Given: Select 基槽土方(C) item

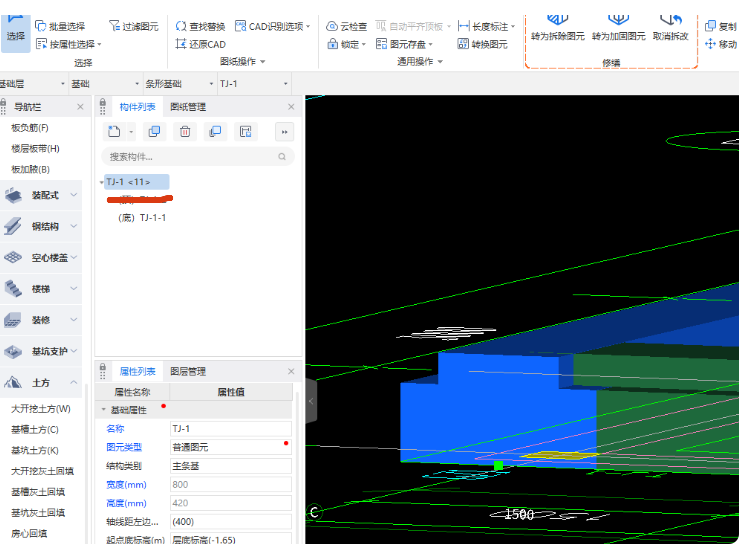Looking at the screenshot, I should coord(34,429).
